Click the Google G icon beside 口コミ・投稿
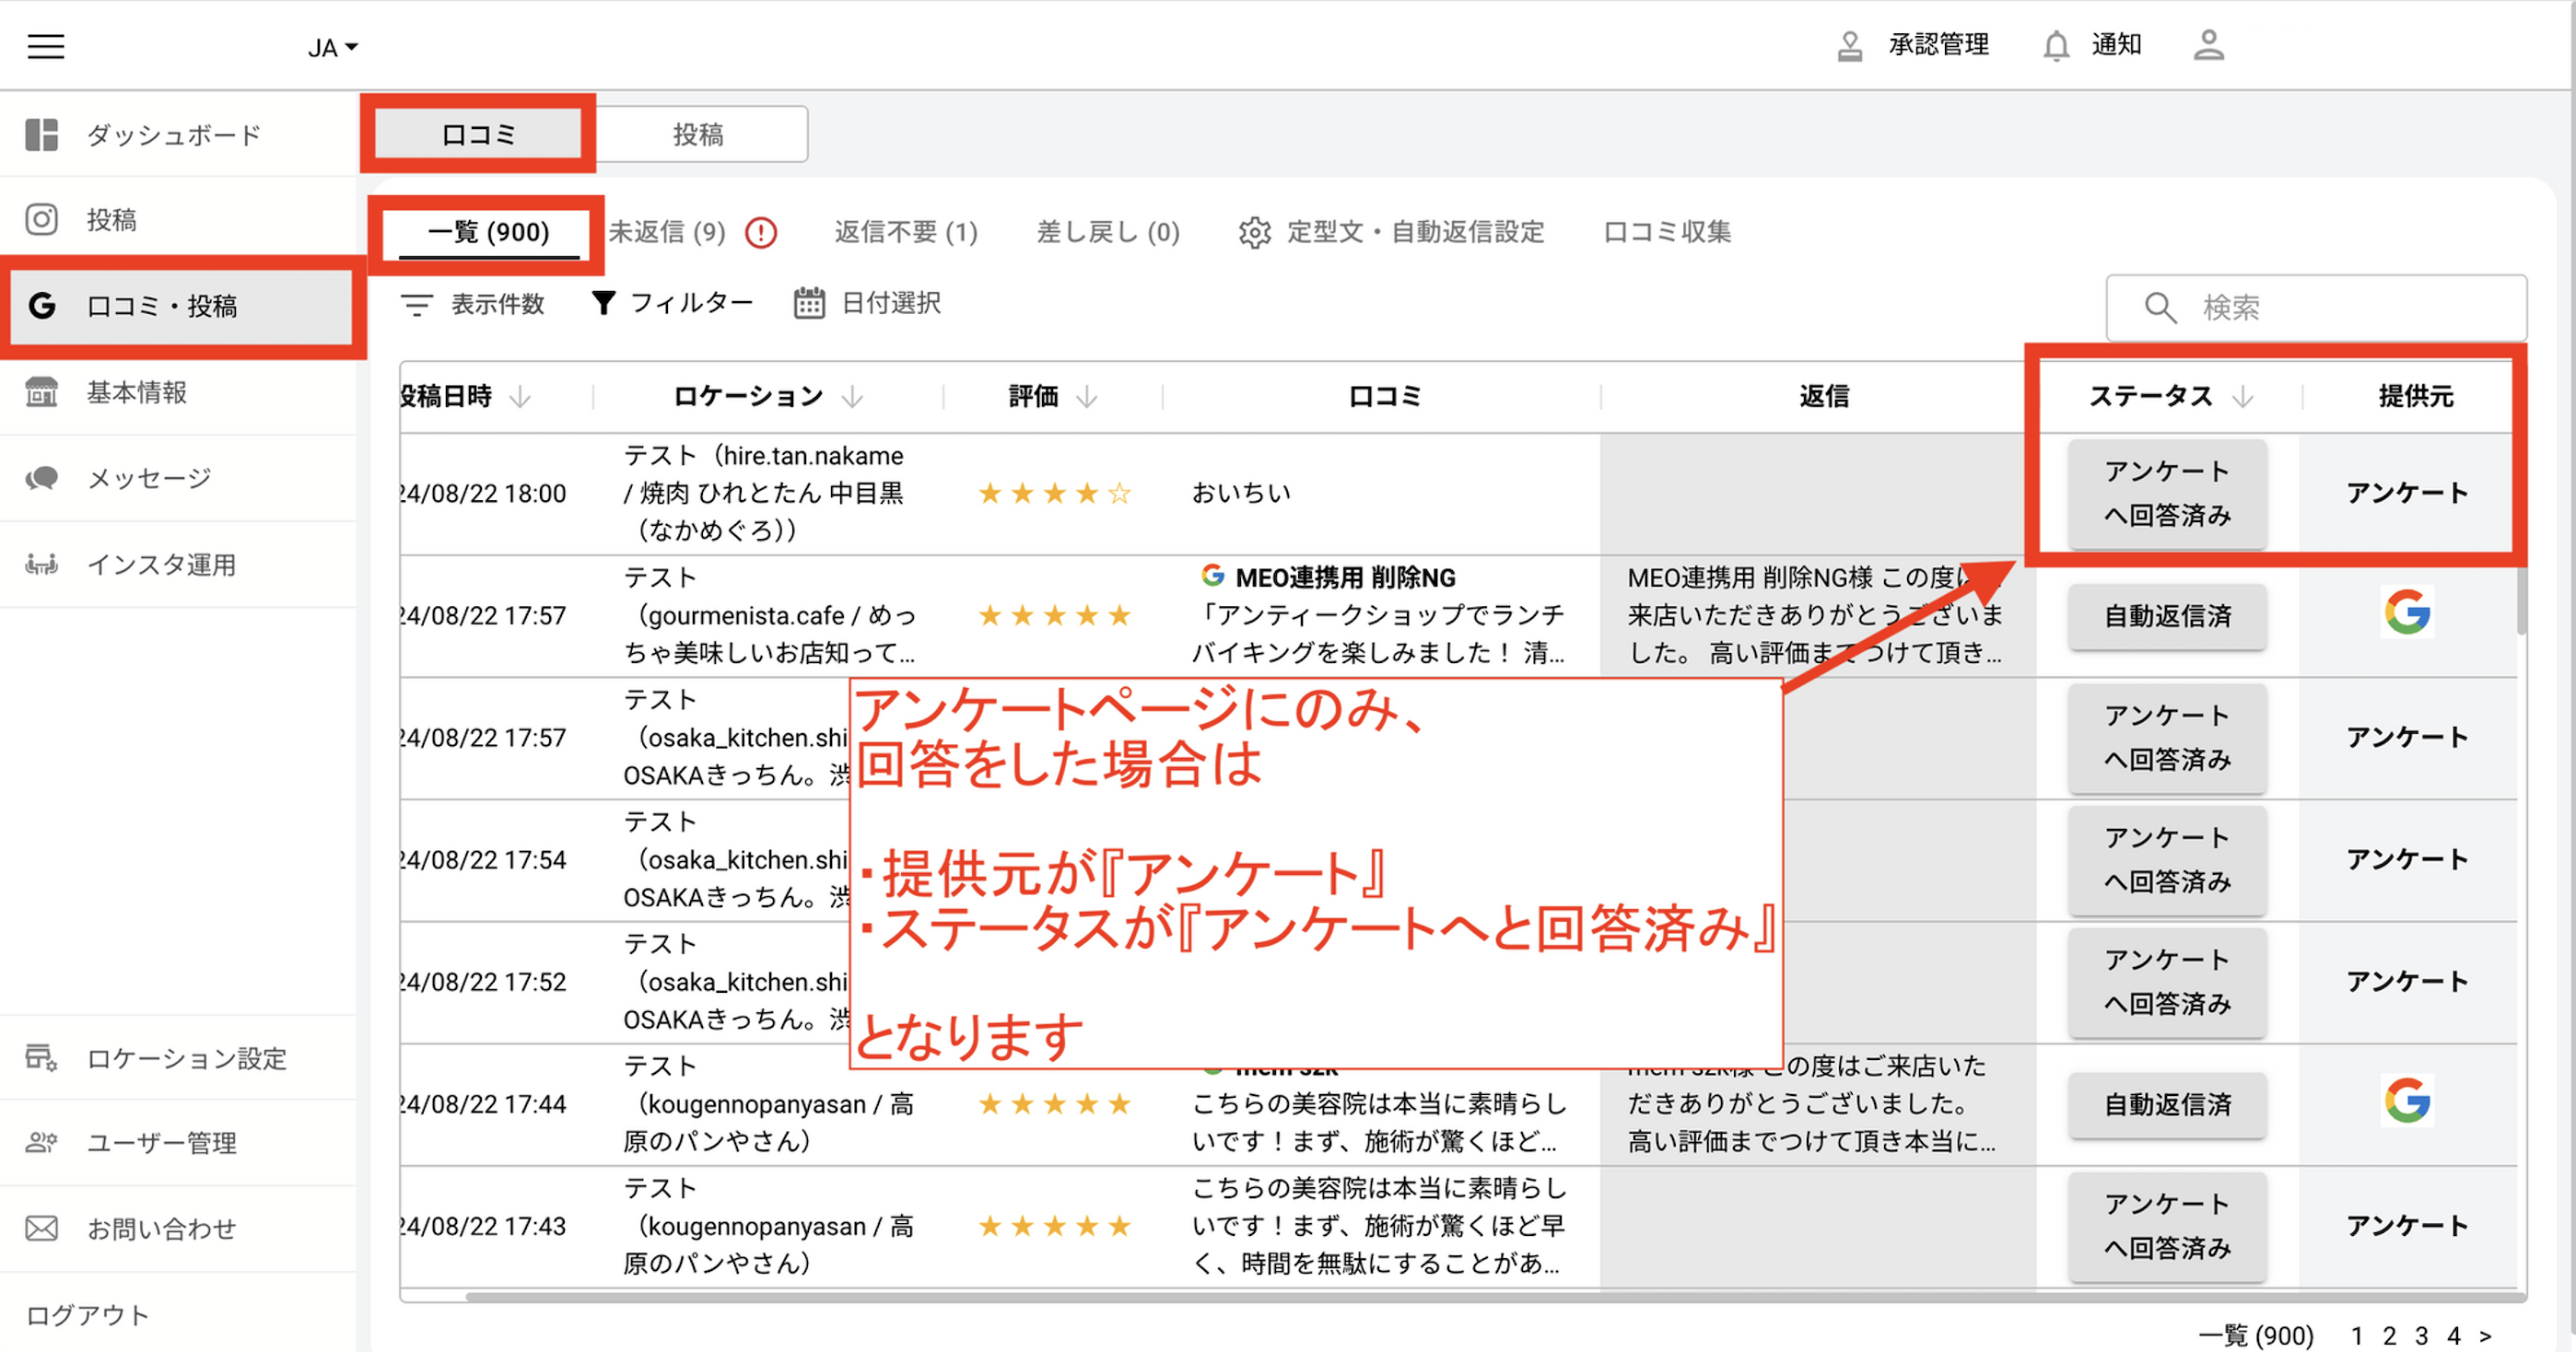2576x1352 pixels. [41, 306]
